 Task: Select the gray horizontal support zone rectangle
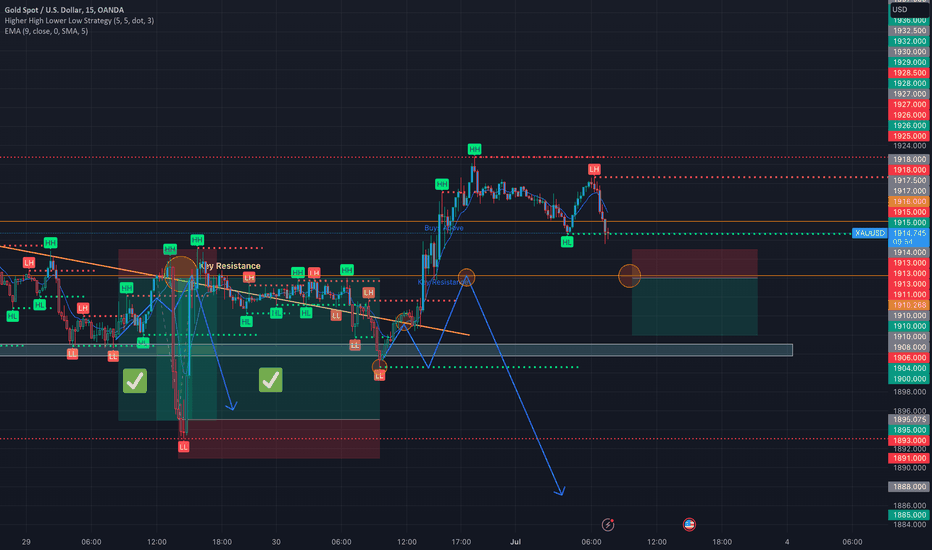pos(396,350)
